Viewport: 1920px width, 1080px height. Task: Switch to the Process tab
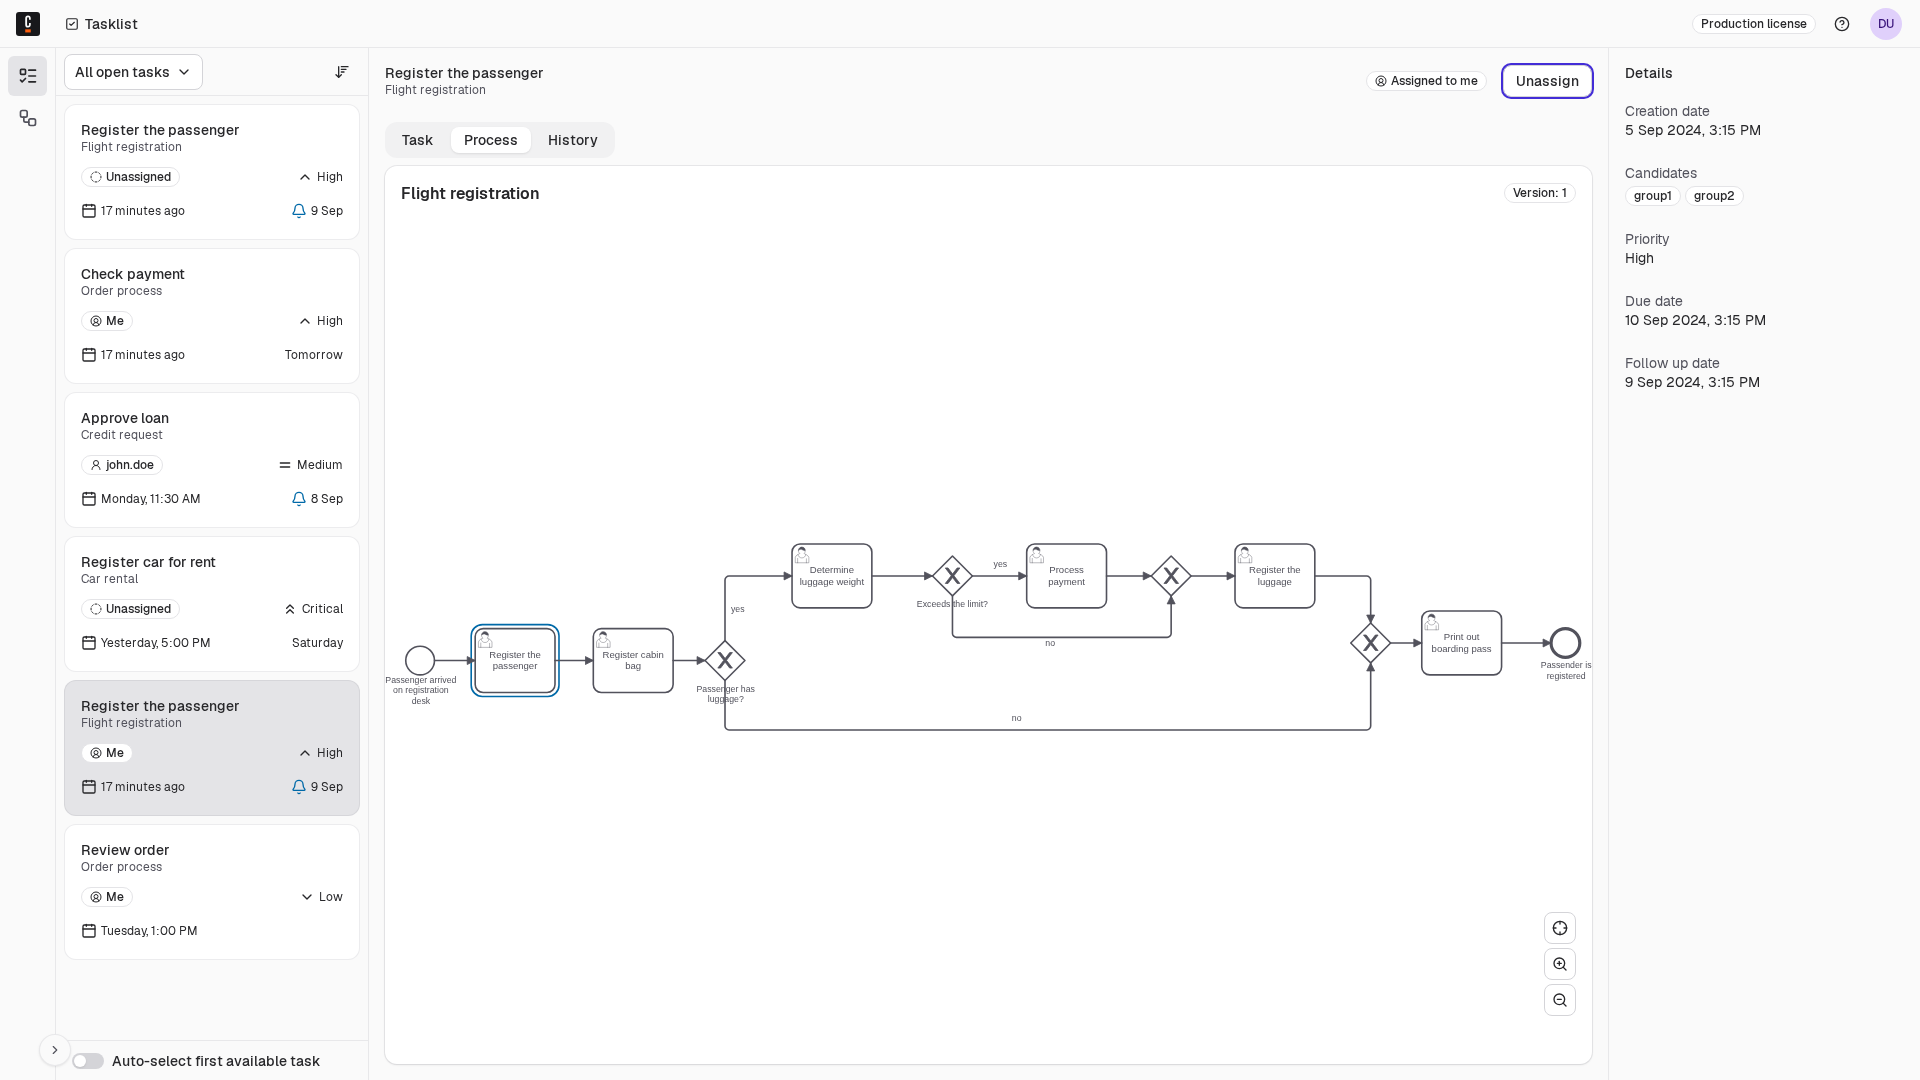490,140
